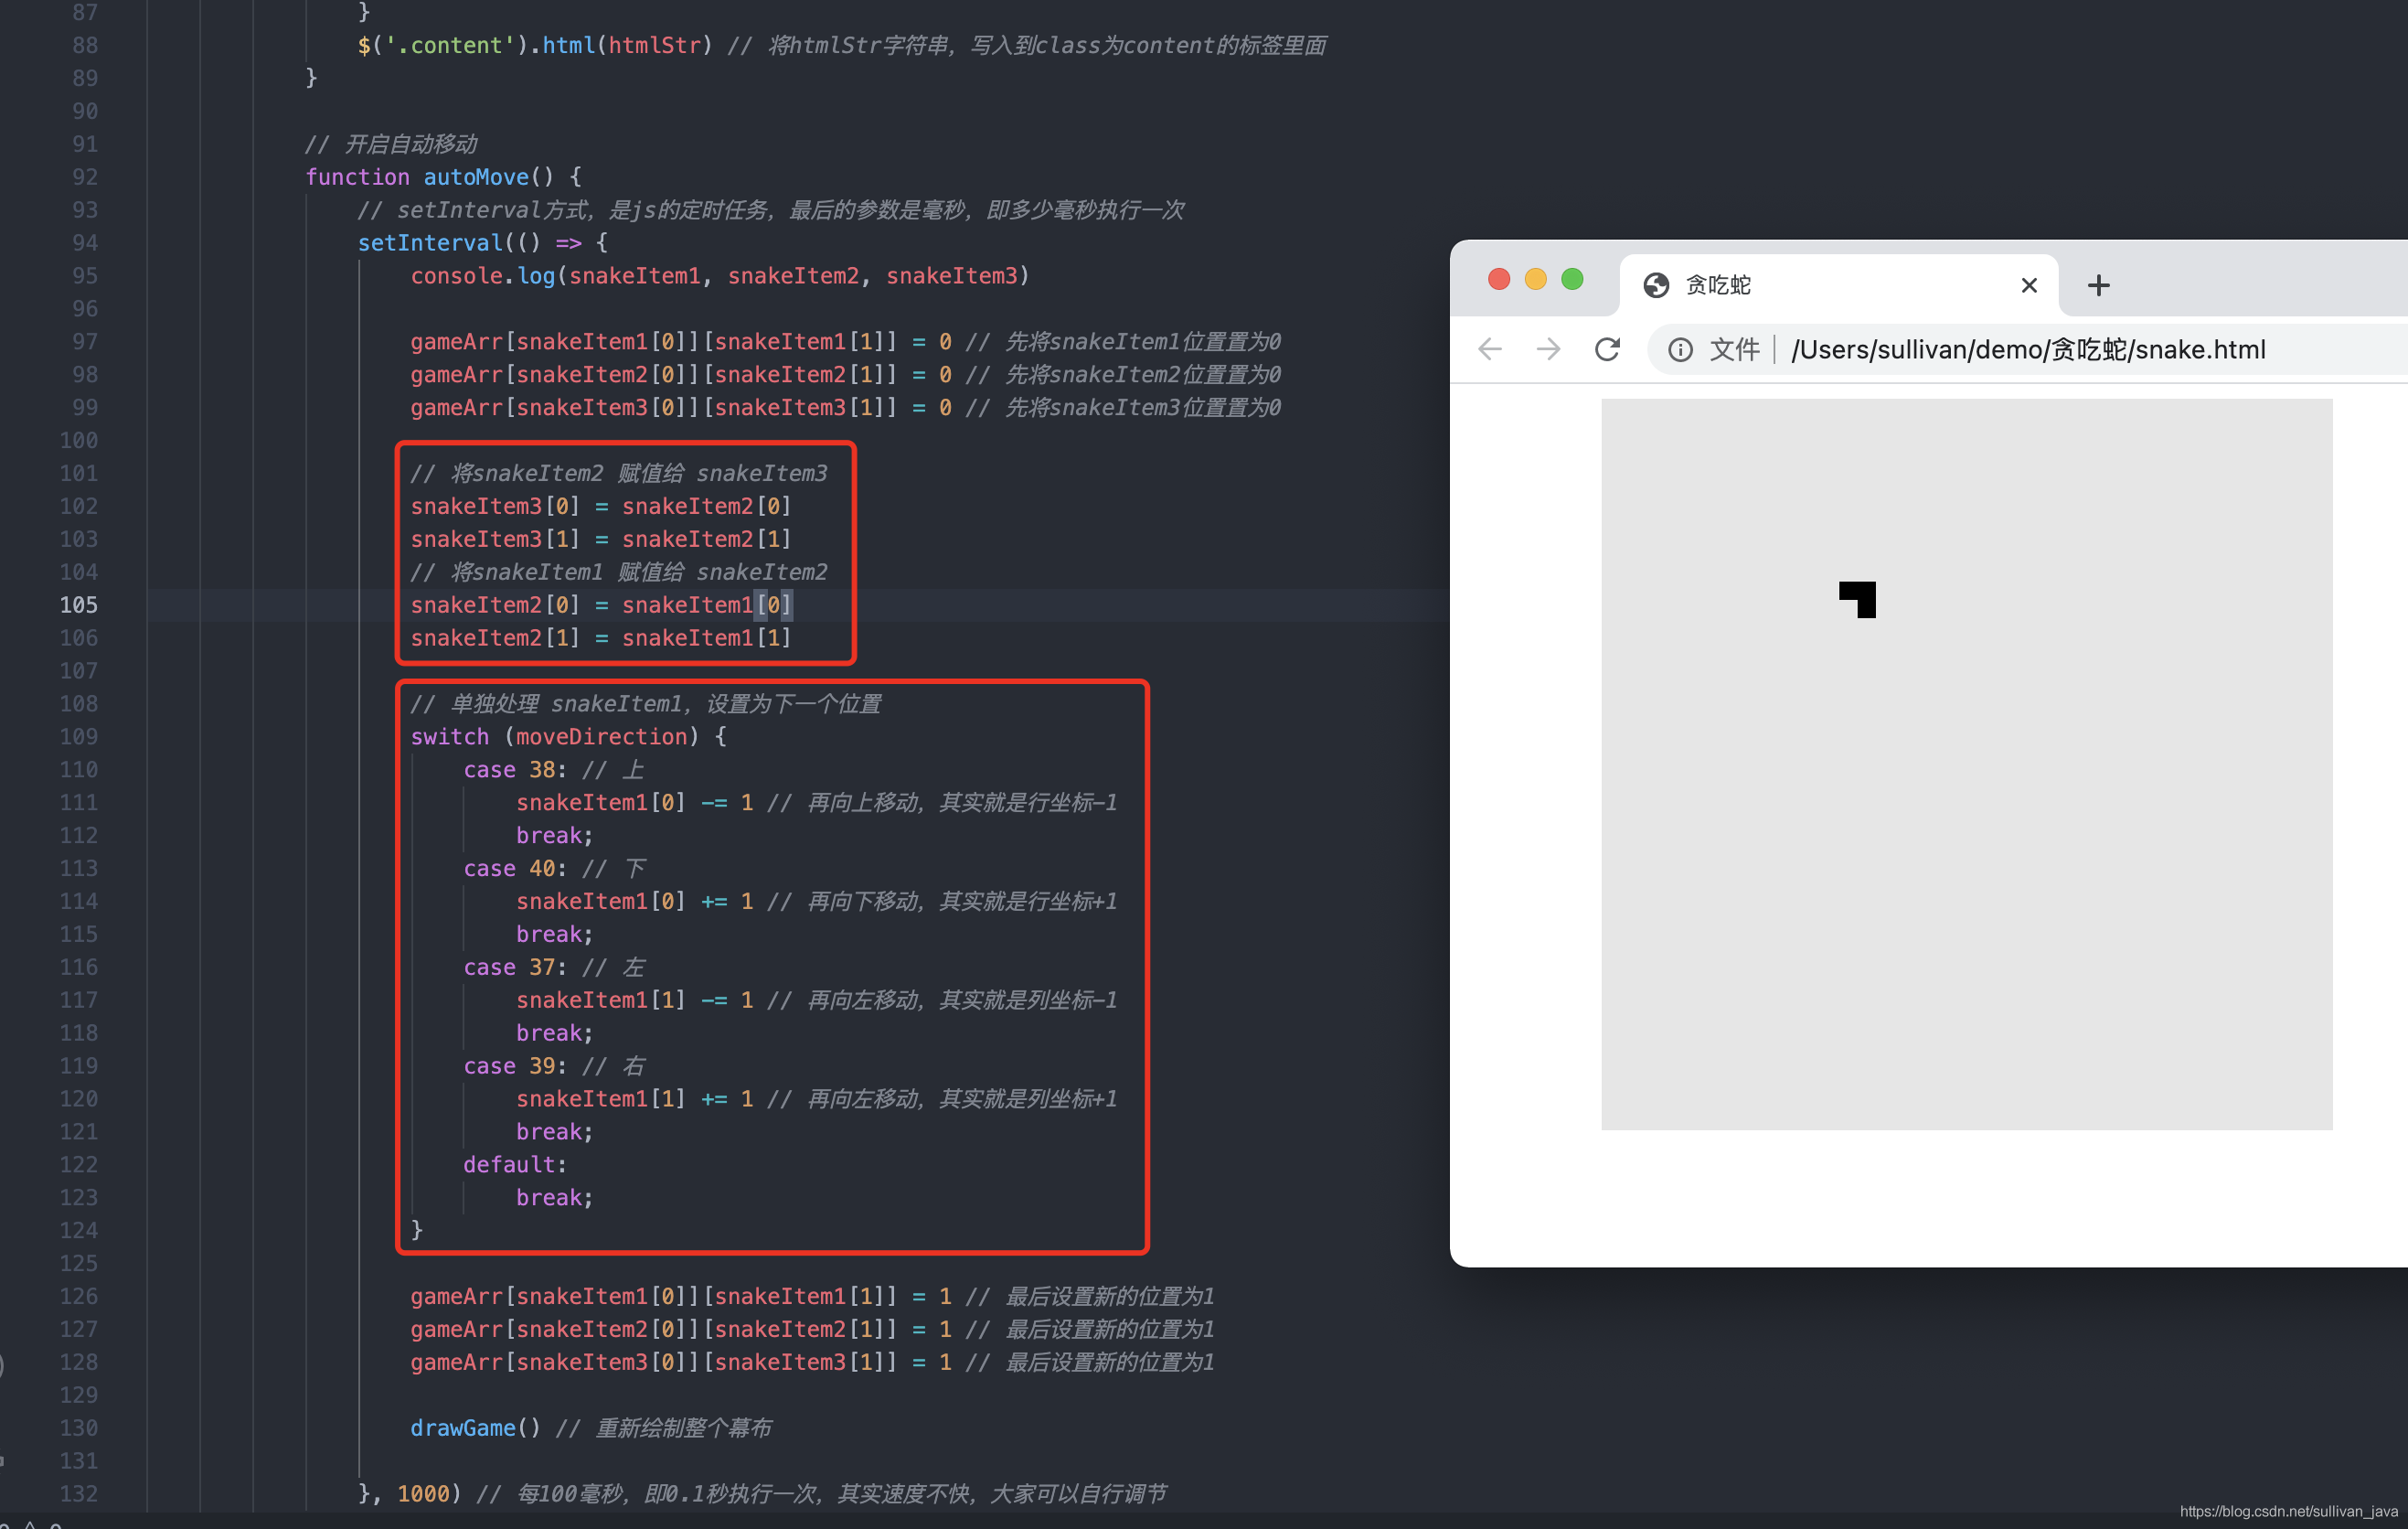The height and width of the screenshot is (1529, 2408).
Task: Click the browser forward arrow
Action: click(1548, 349)
